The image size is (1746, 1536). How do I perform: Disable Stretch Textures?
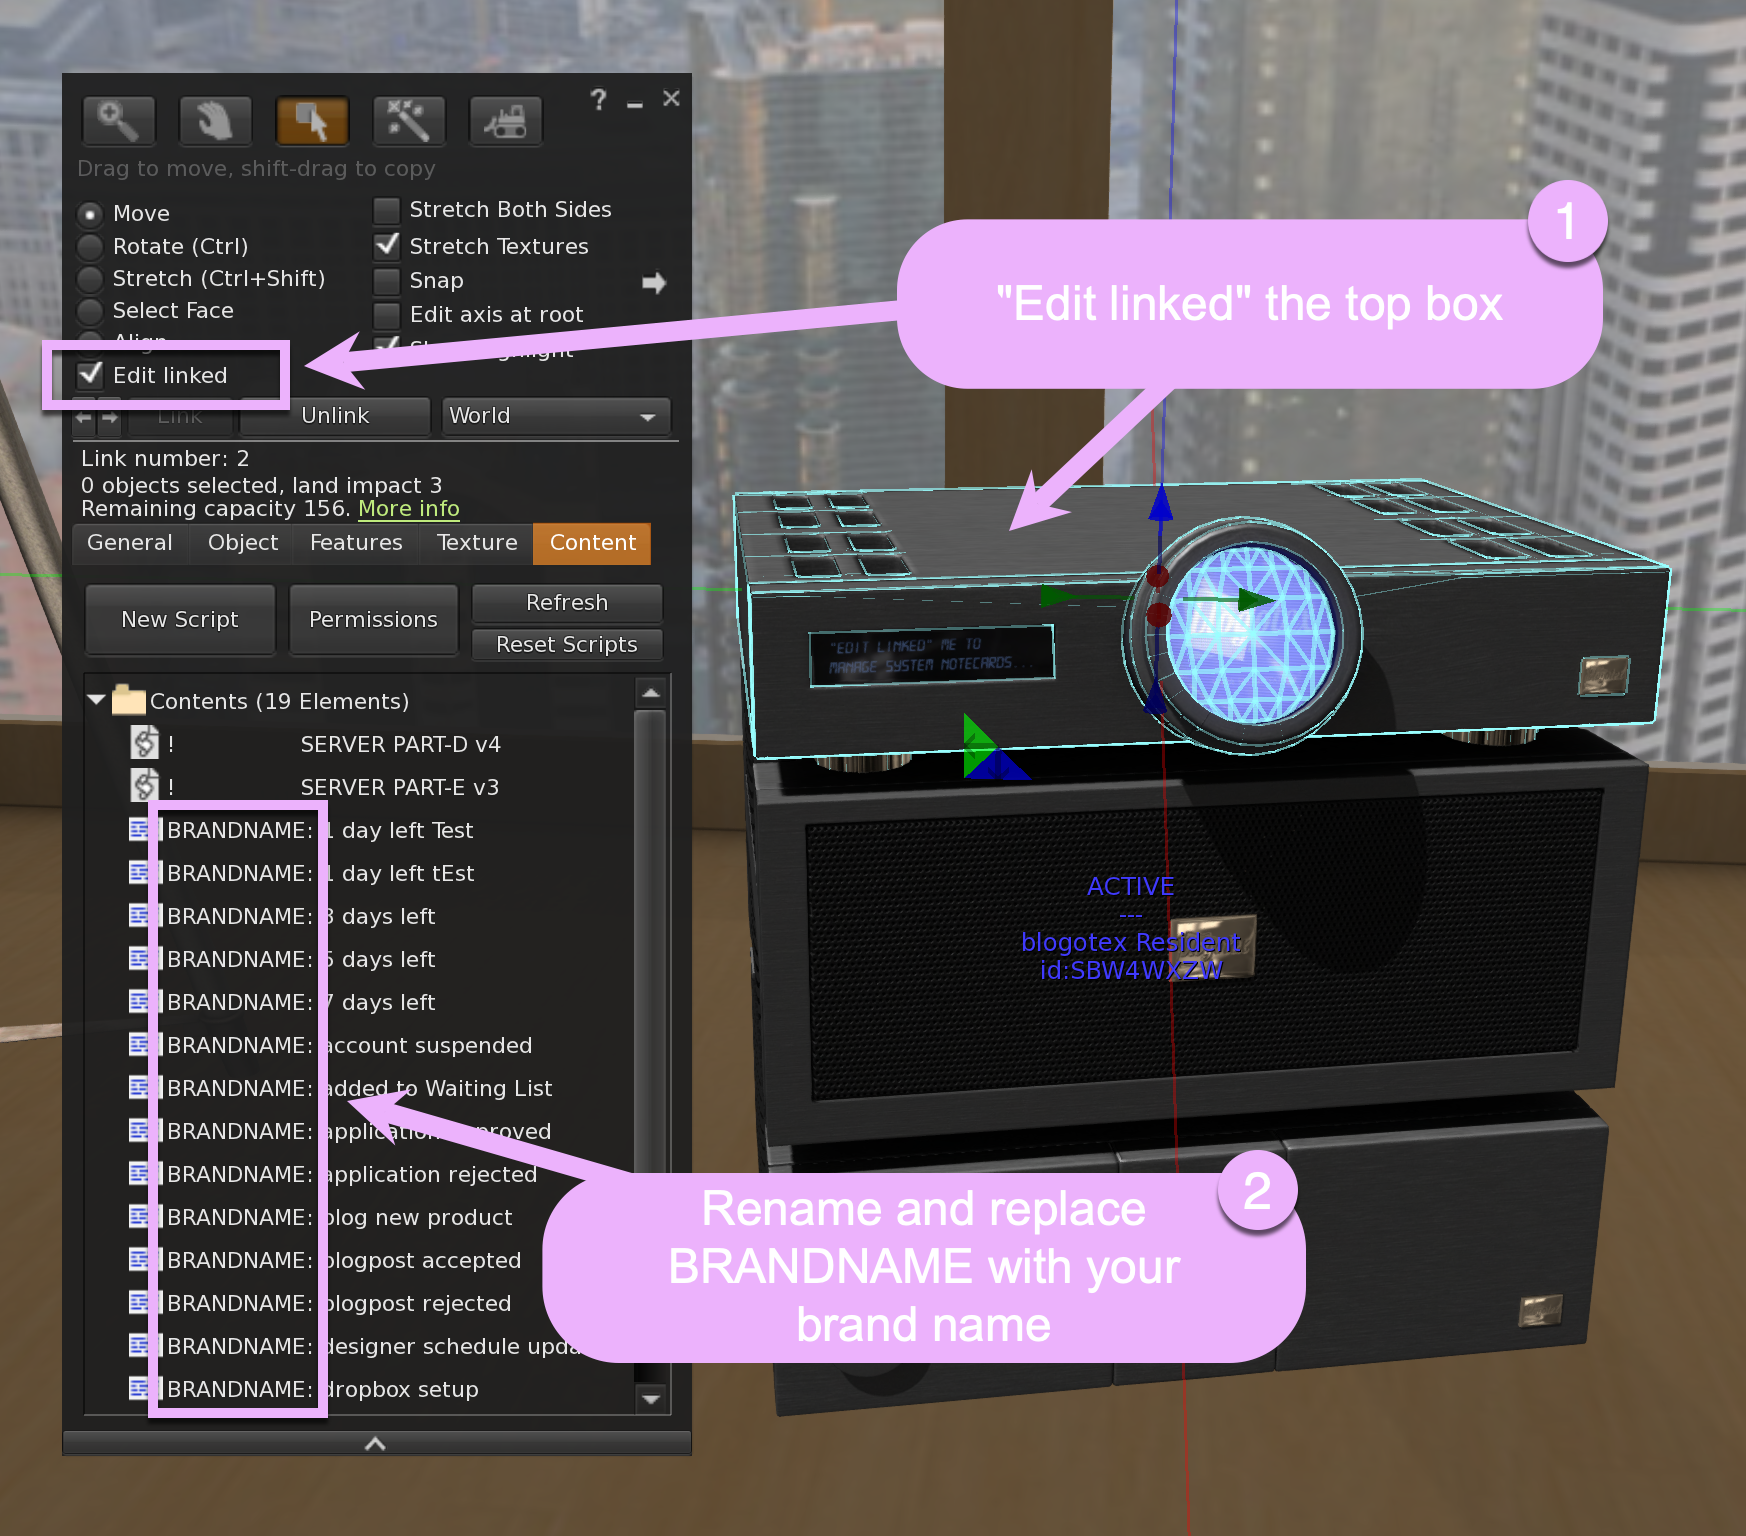coord(386,245)
